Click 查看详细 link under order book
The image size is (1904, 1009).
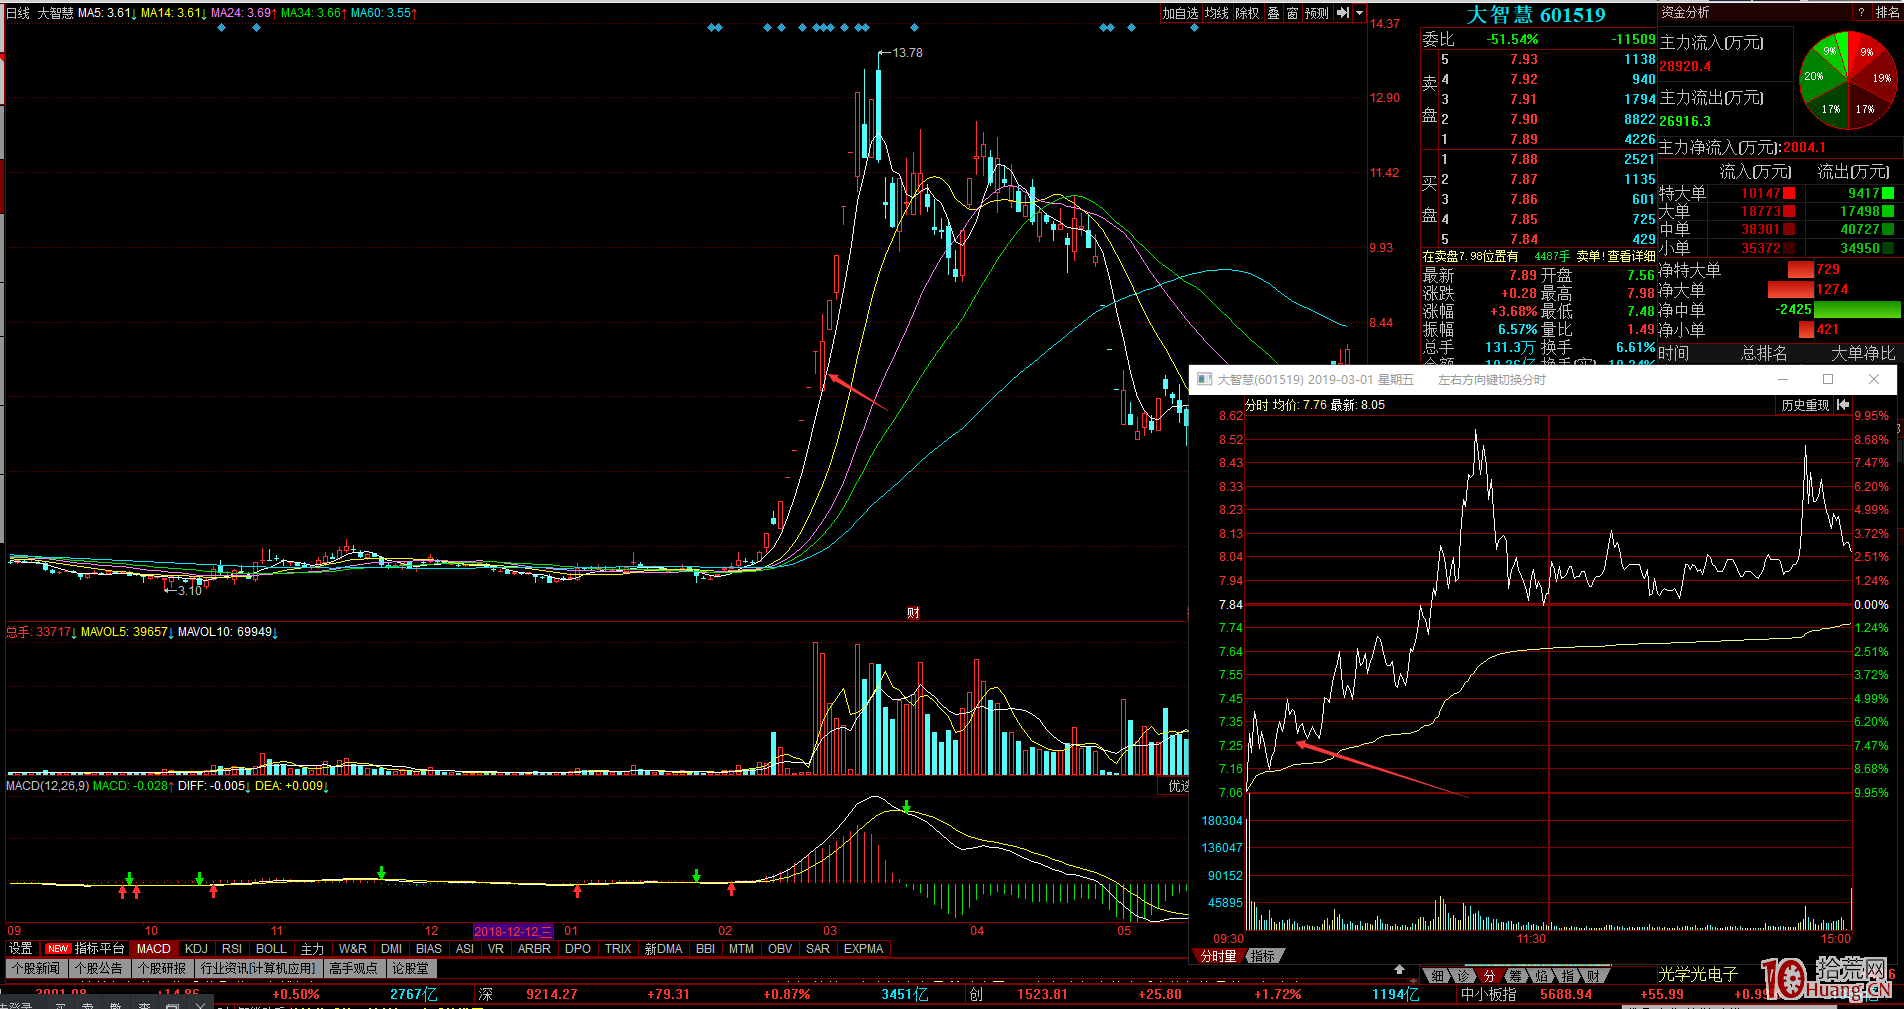point(1630,257)
